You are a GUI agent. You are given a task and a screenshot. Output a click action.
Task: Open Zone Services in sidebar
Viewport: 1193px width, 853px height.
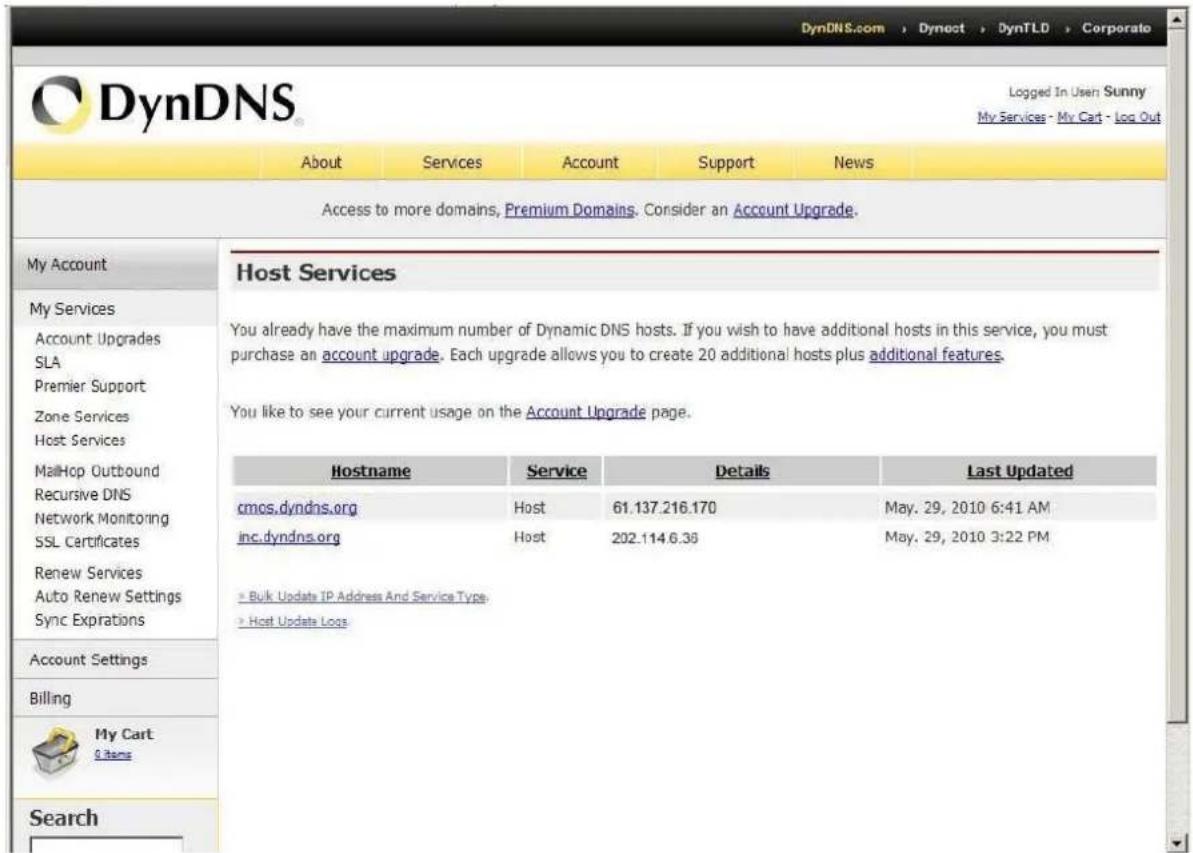(82, 417)
